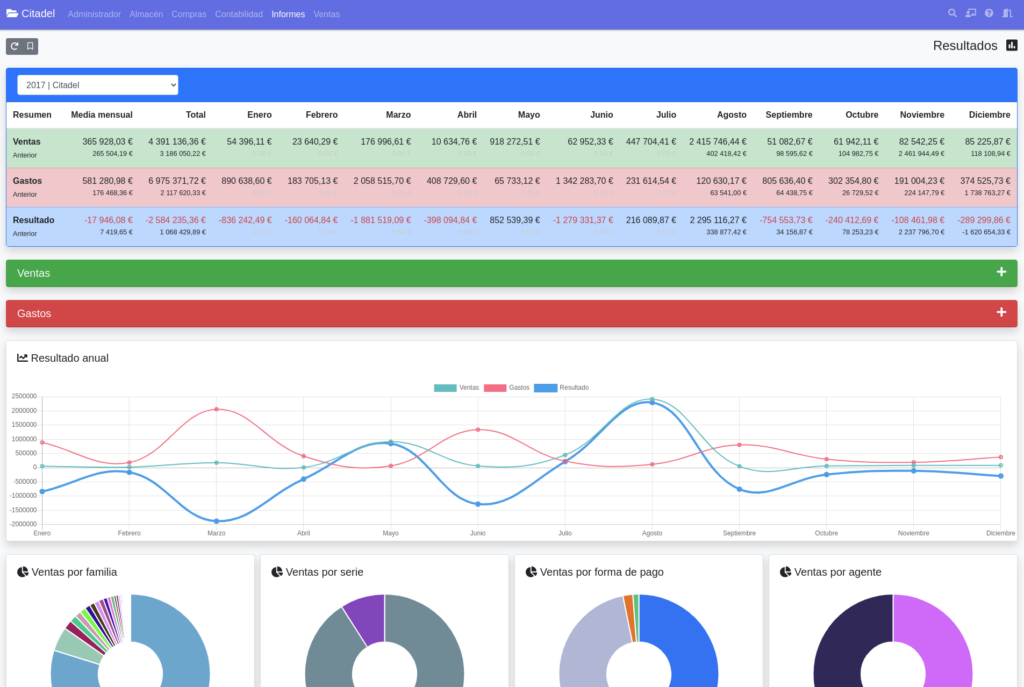Viewport: 1024px width, 687px height.
Task: Open the user support icon in navbar
Action: pos(970,14)
